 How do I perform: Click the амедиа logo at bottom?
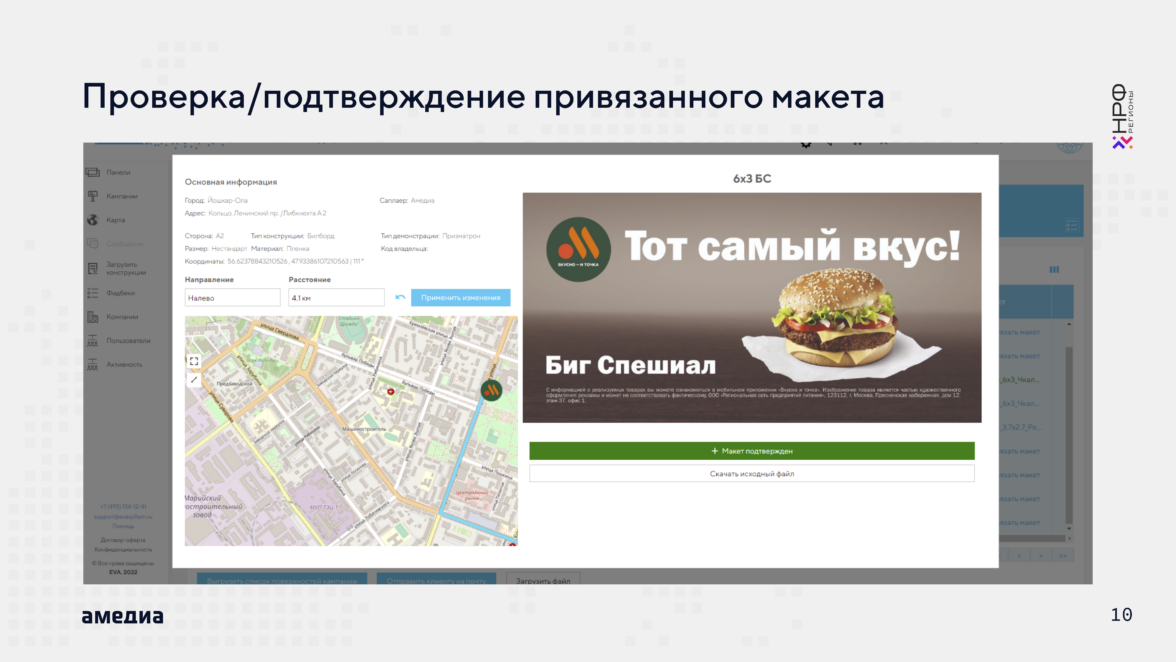click(x=122, y=616)
